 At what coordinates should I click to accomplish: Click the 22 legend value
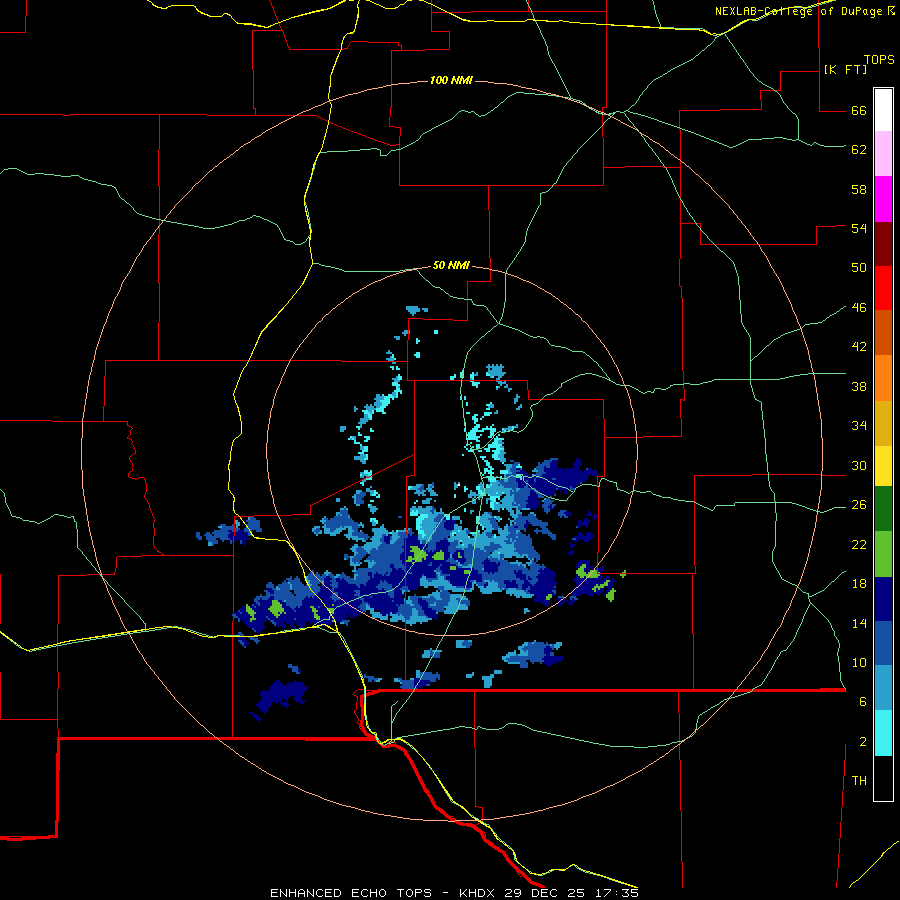859,544
